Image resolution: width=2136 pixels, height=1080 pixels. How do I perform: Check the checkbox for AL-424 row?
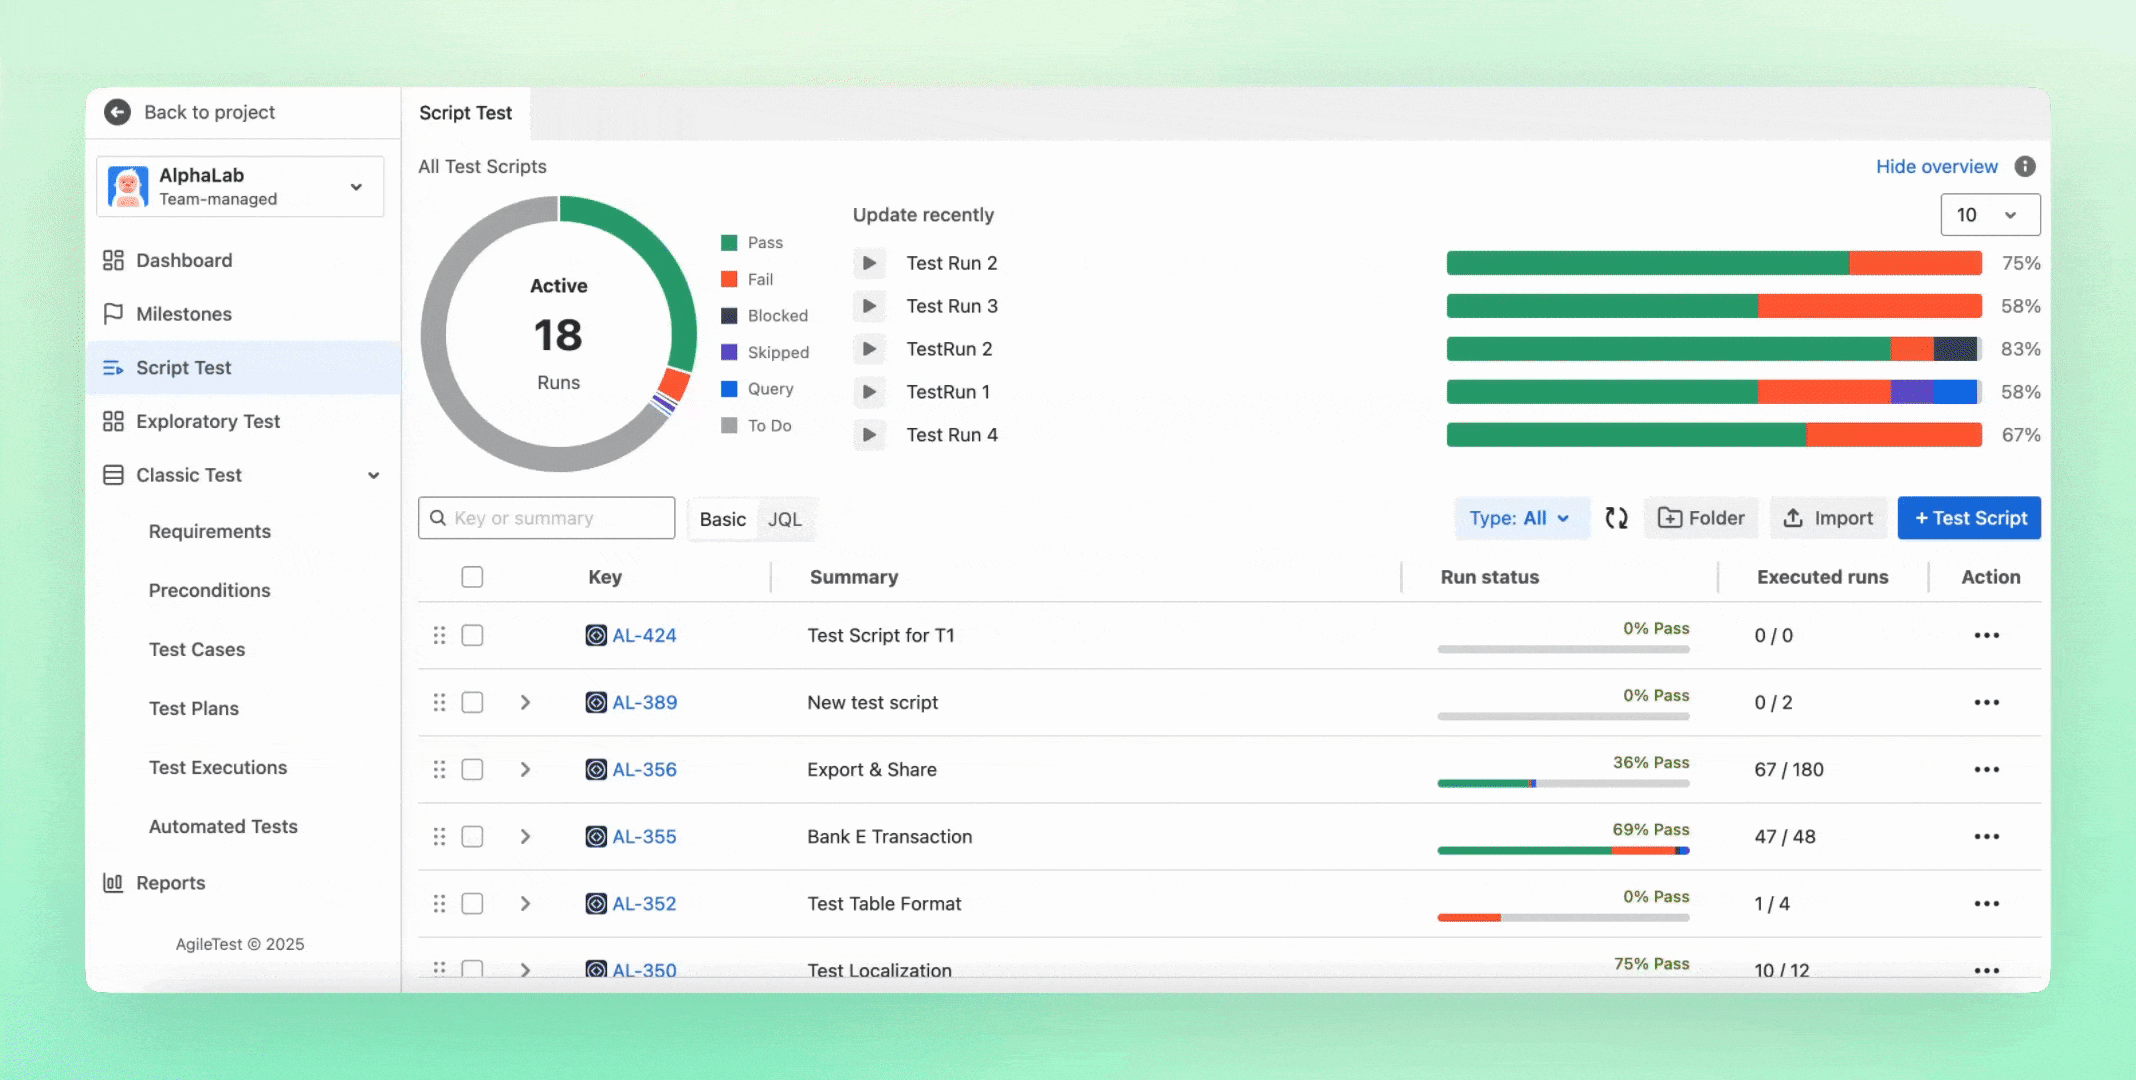472,636
